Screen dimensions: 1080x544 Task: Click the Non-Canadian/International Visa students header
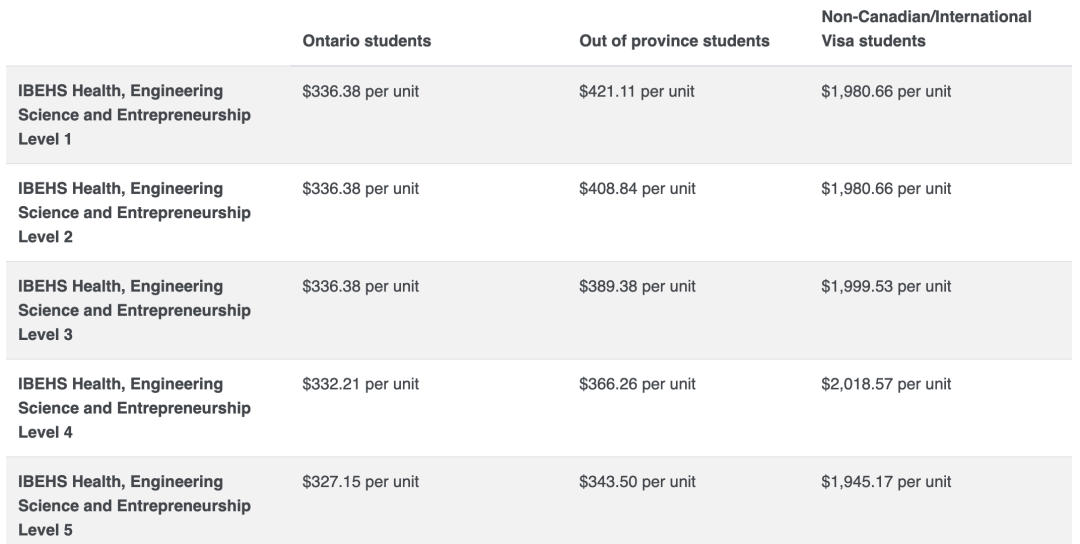pos(926,28)
